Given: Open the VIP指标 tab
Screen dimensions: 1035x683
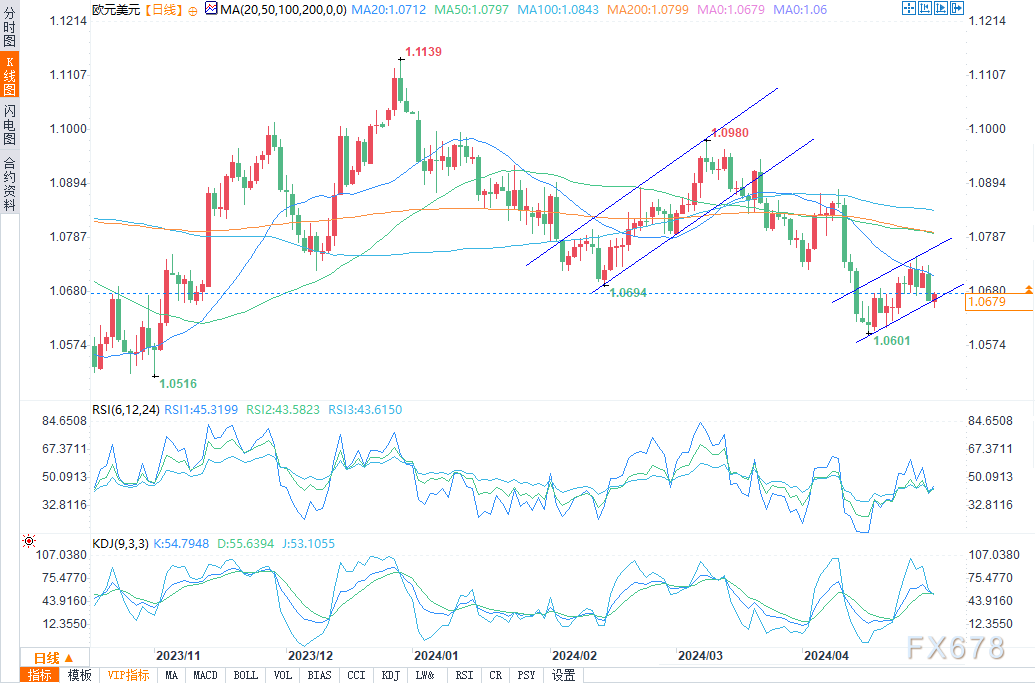Looking at the screenshot, I should (x=128, y=675).
